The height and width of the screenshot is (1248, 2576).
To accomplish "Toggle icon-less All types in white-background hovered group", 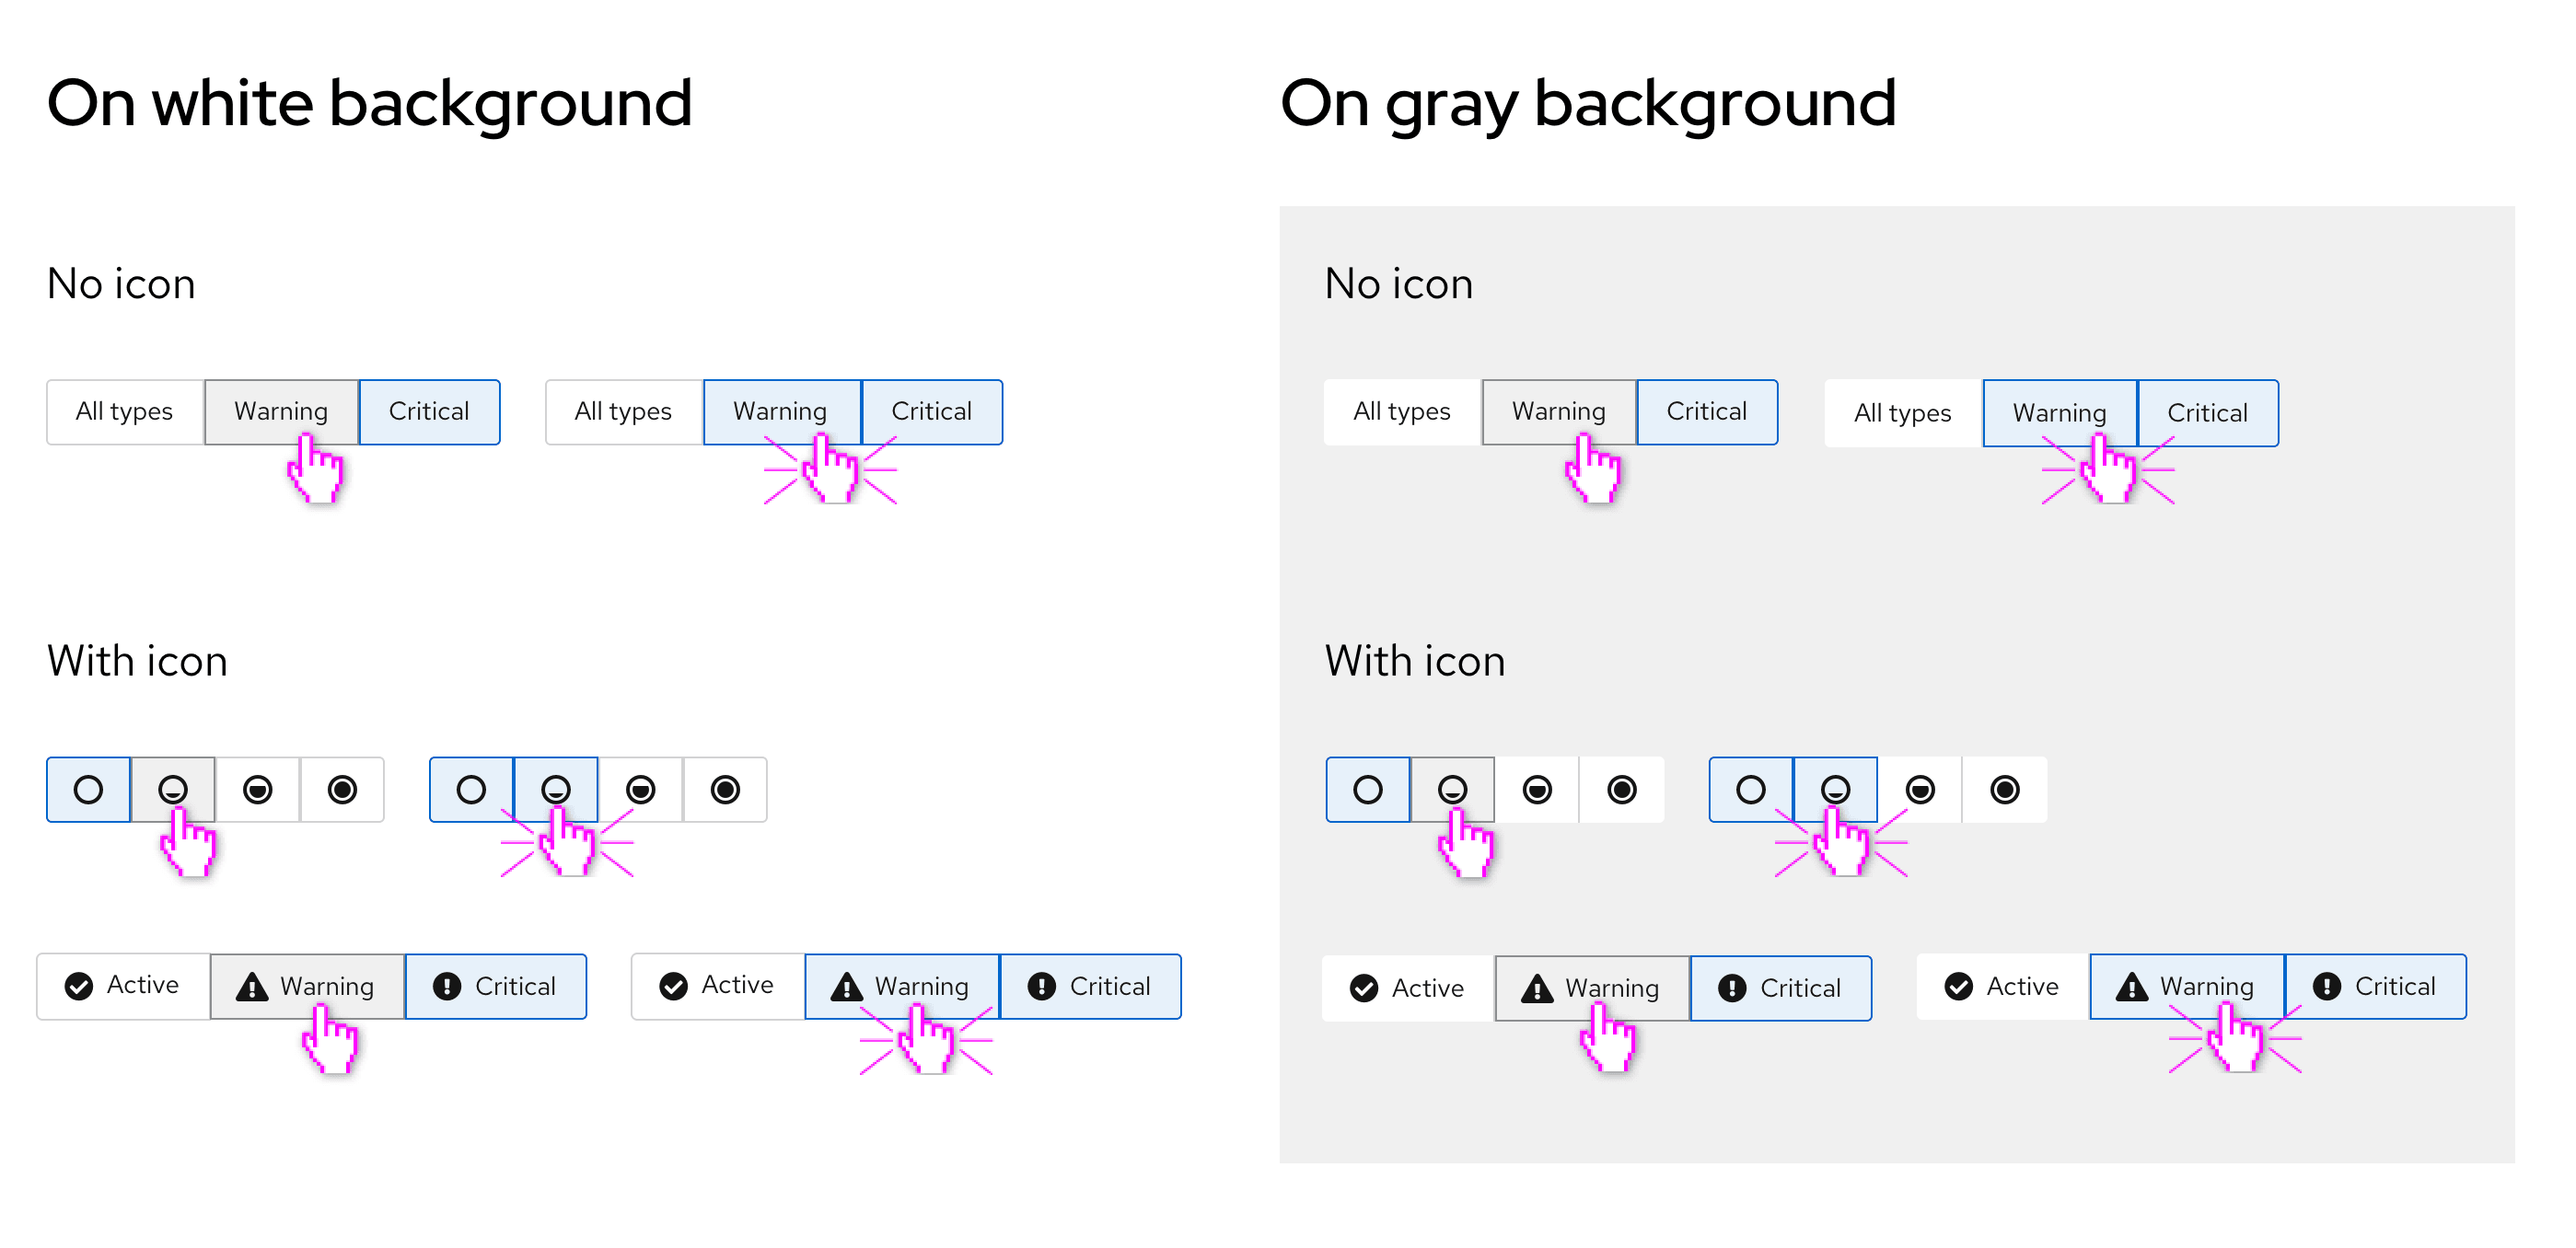I will point(124,412).
